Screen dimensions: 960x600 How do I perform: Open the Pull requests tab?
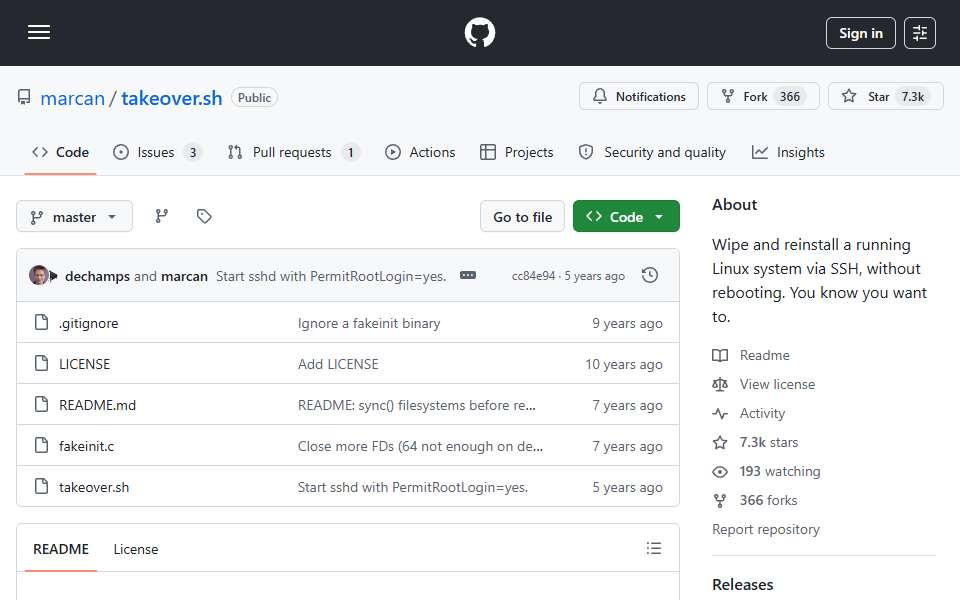293,152
